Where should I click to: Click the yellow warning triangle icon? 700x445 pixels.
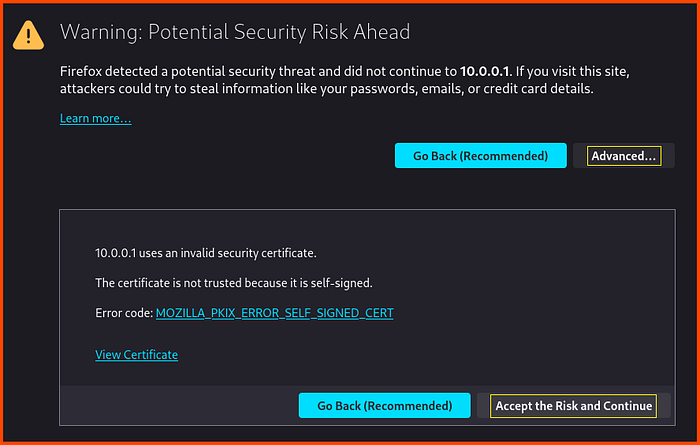[x=28, y=35]
